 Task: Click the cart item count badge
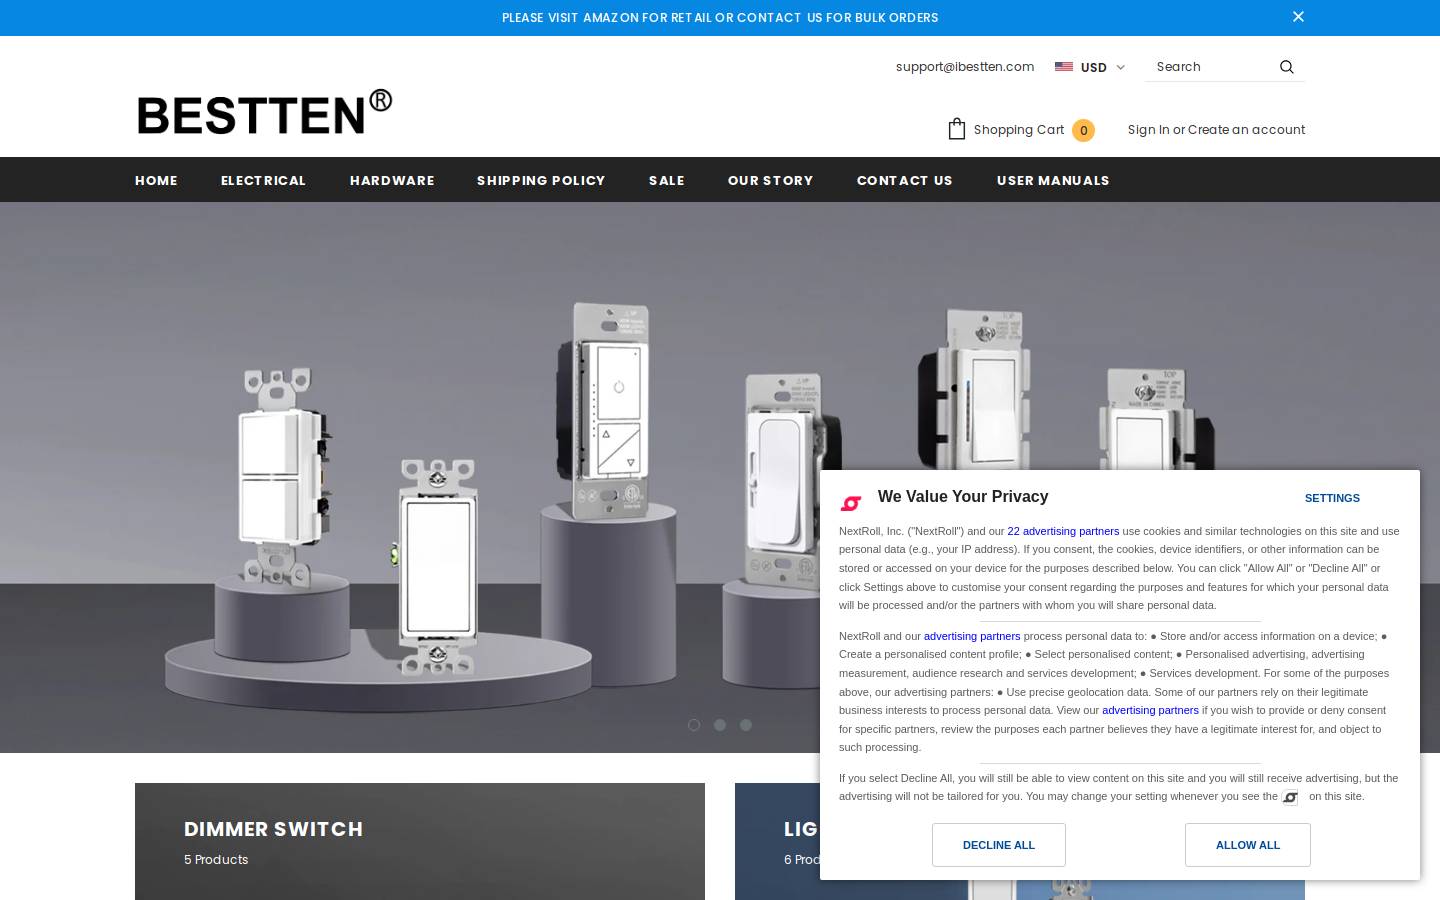click(1083, 130)
